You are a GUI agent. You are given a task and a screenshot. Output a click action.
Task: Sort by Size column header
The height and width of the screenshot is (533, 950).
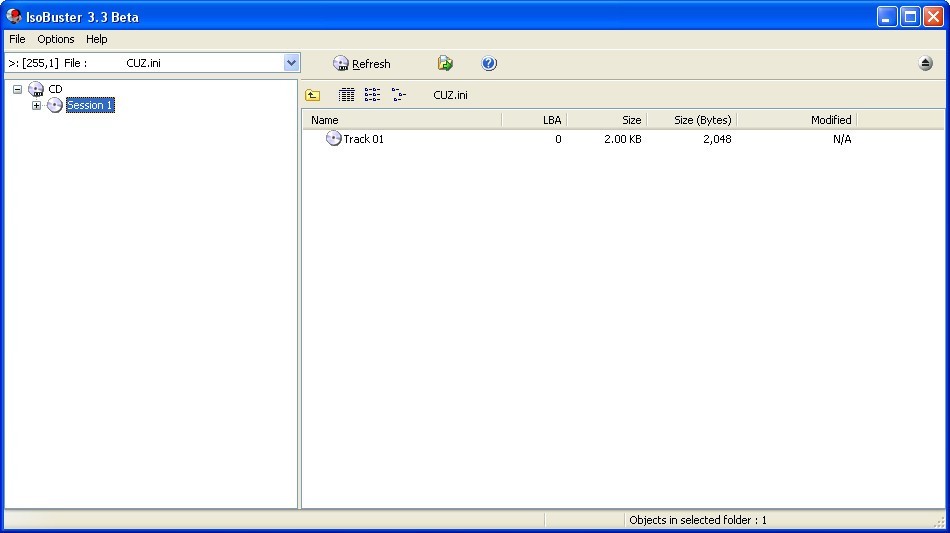pyautogui.click(x=607, y=120)
